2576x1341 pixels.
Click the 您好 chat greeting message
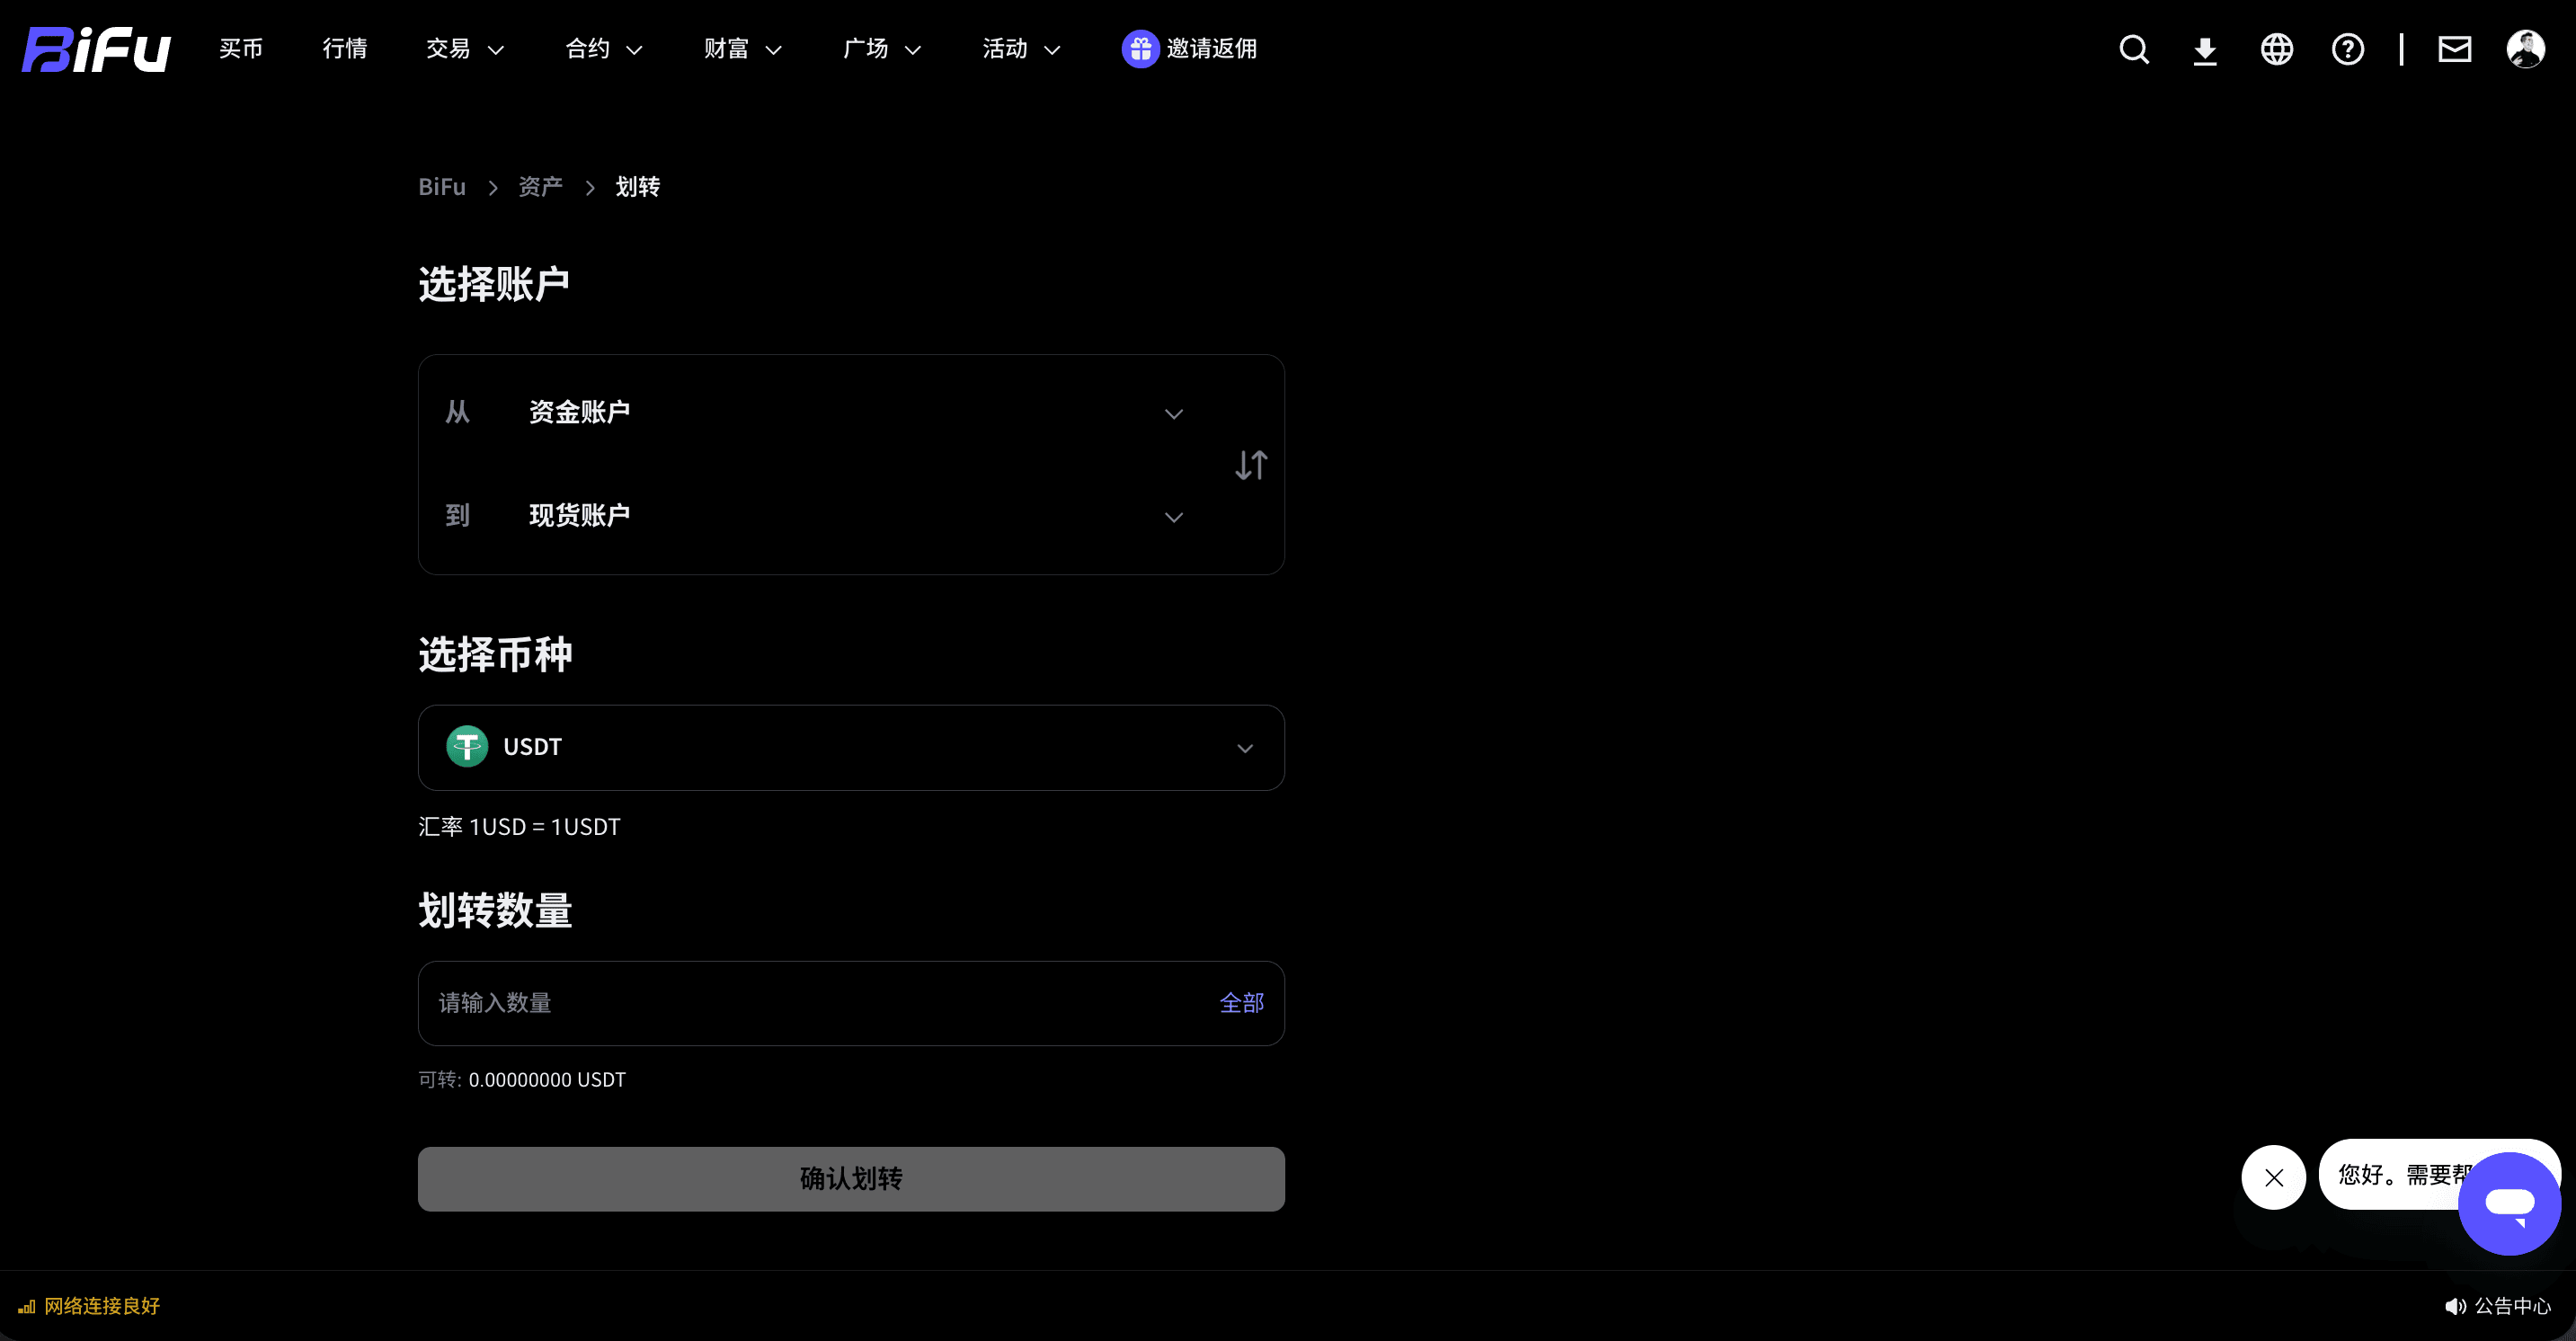[2397, 1175]
